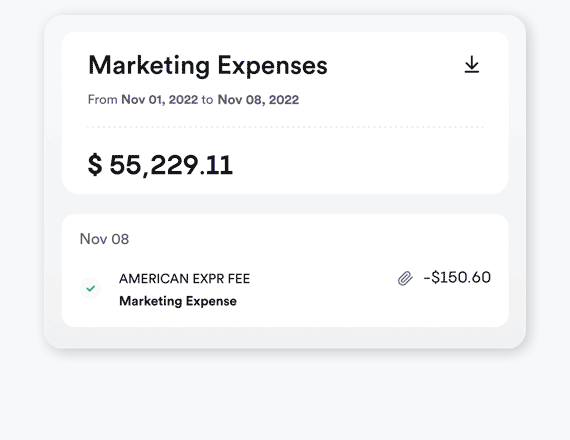Viewport: 570px width, 440px height.
Task: Select the end date Nov 08, 2022
Action: [258, 100]
